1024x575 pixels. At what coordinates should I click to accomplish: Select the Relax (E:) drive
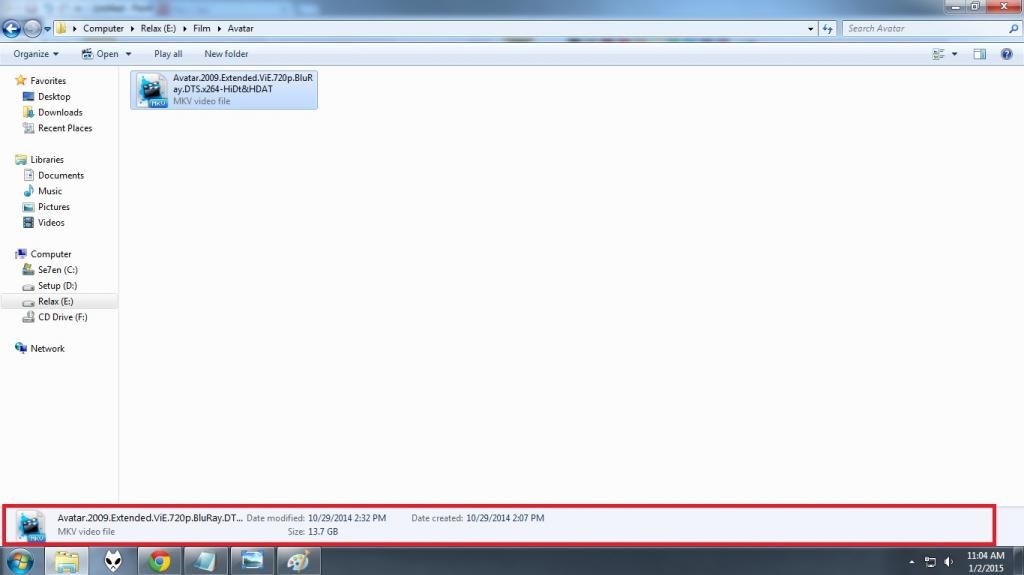point(56,301)
